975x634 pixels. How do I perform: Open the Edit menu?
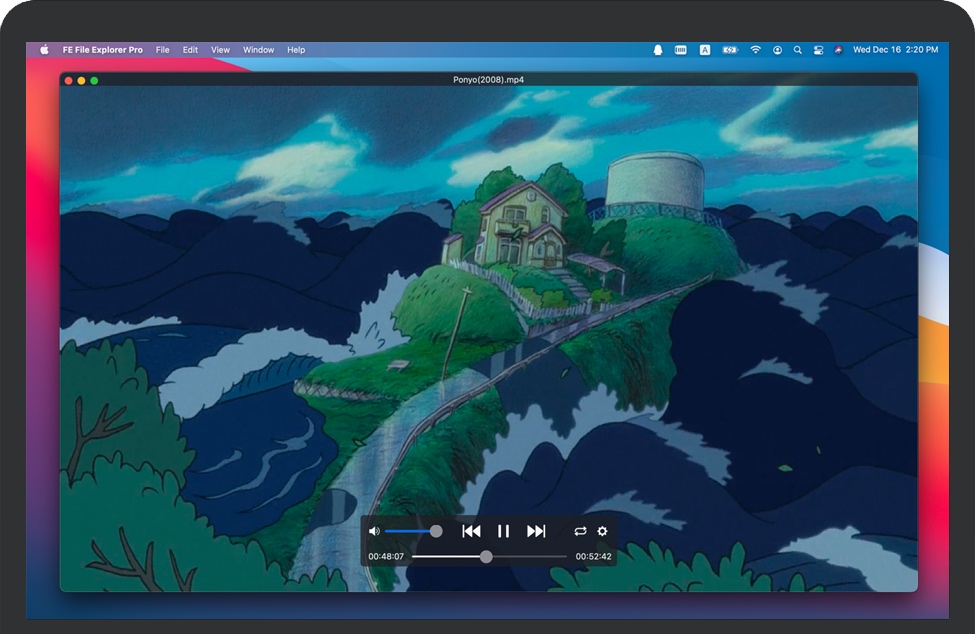190,50
